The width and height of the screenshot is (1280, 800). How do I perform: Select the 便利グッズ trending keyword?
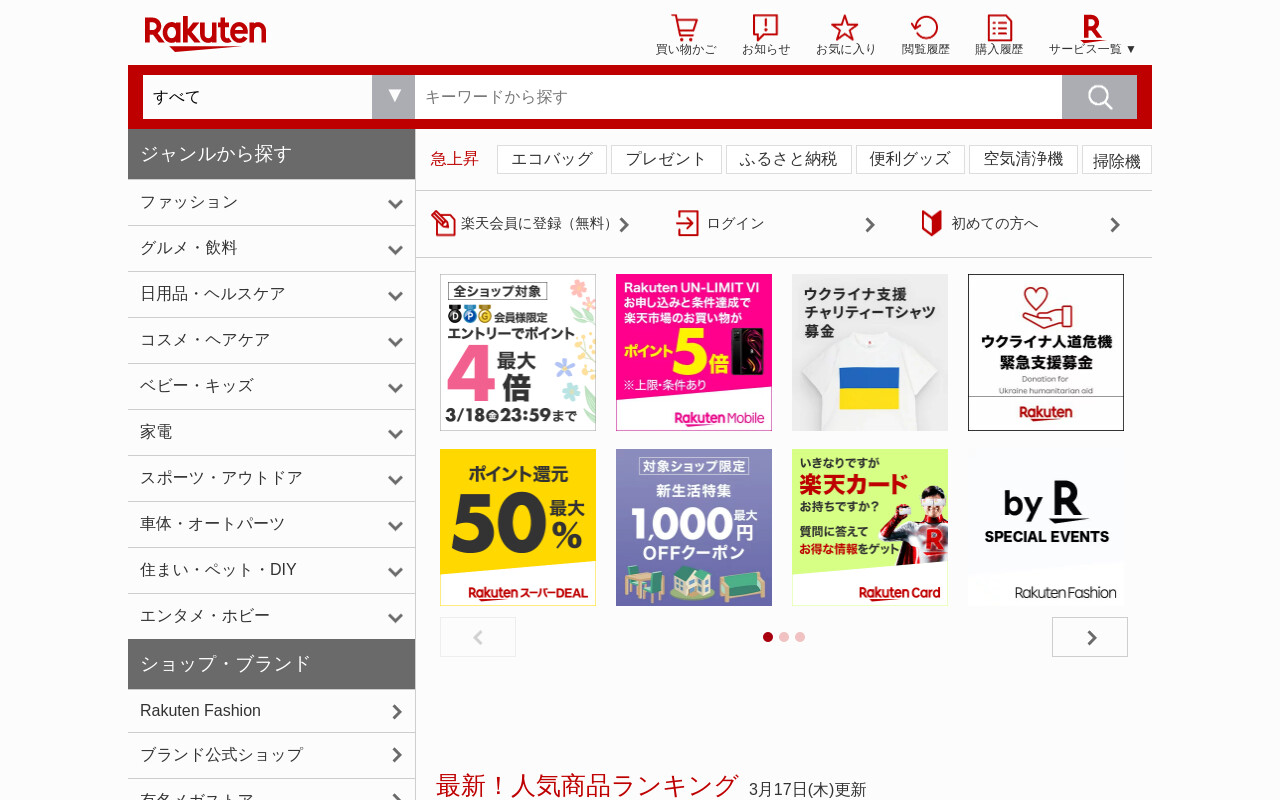pyautogui.click(x=910, y=159)
